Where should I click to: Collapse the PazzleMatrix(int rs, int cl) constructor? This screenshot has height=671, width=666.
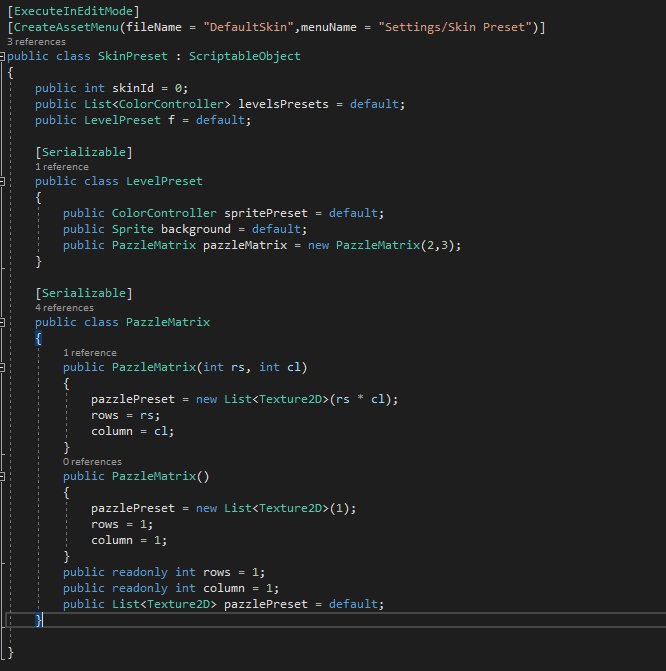2,367
